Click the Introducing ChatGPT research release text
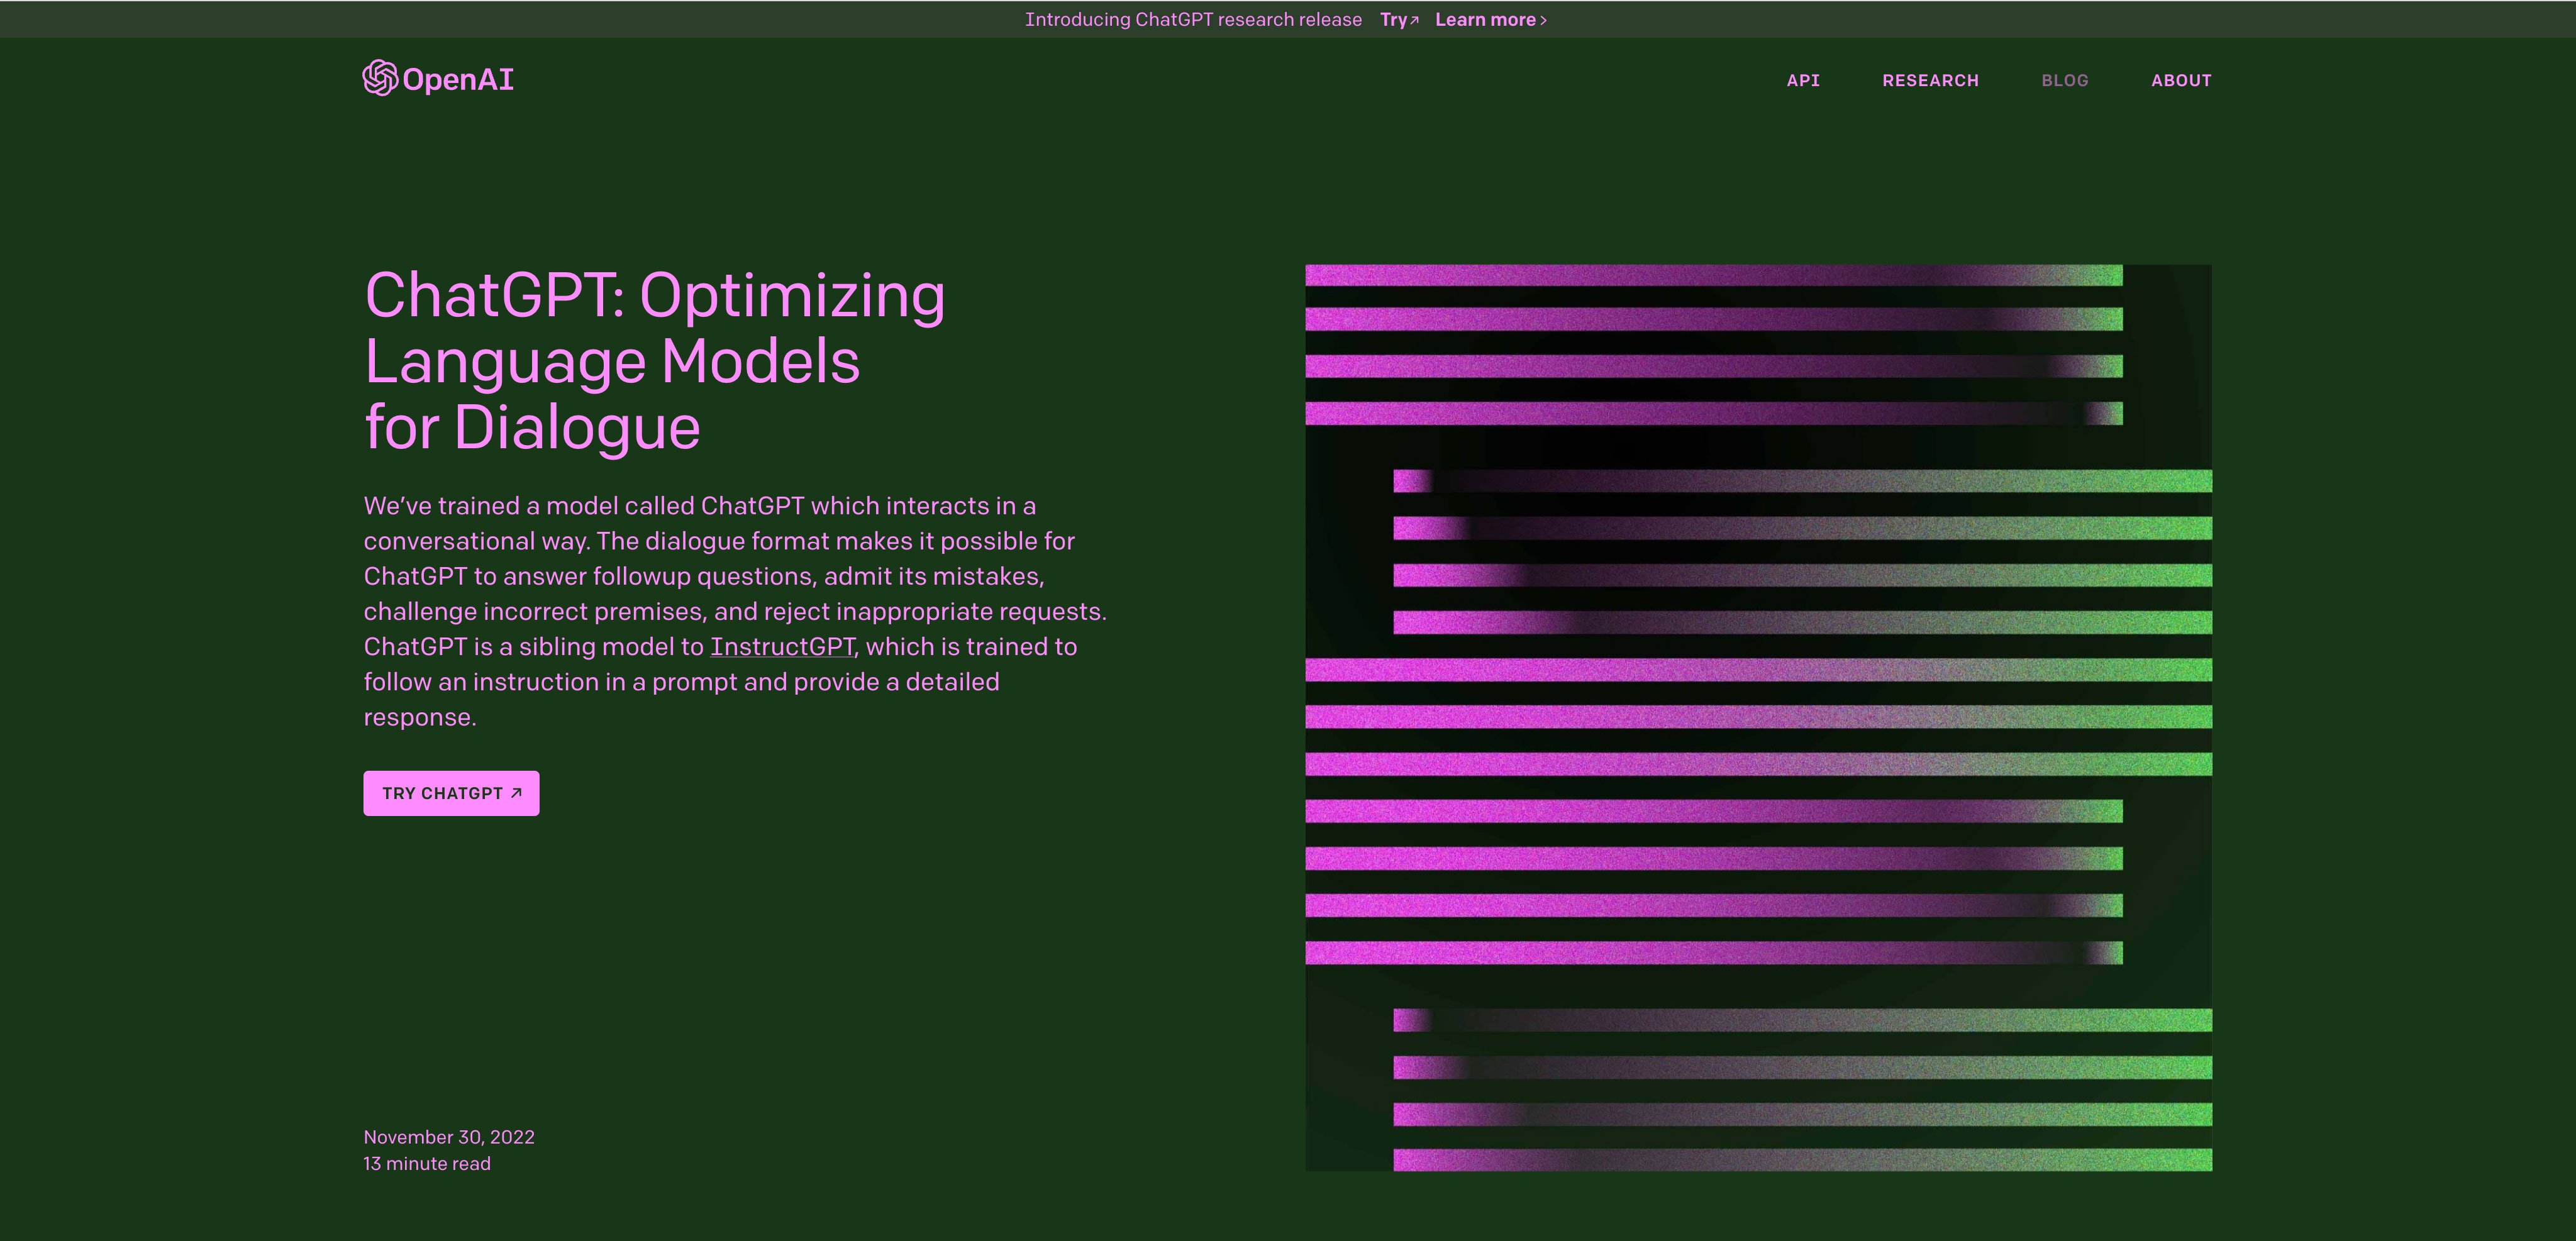 pyautogui.click(x=1193, y=20)
